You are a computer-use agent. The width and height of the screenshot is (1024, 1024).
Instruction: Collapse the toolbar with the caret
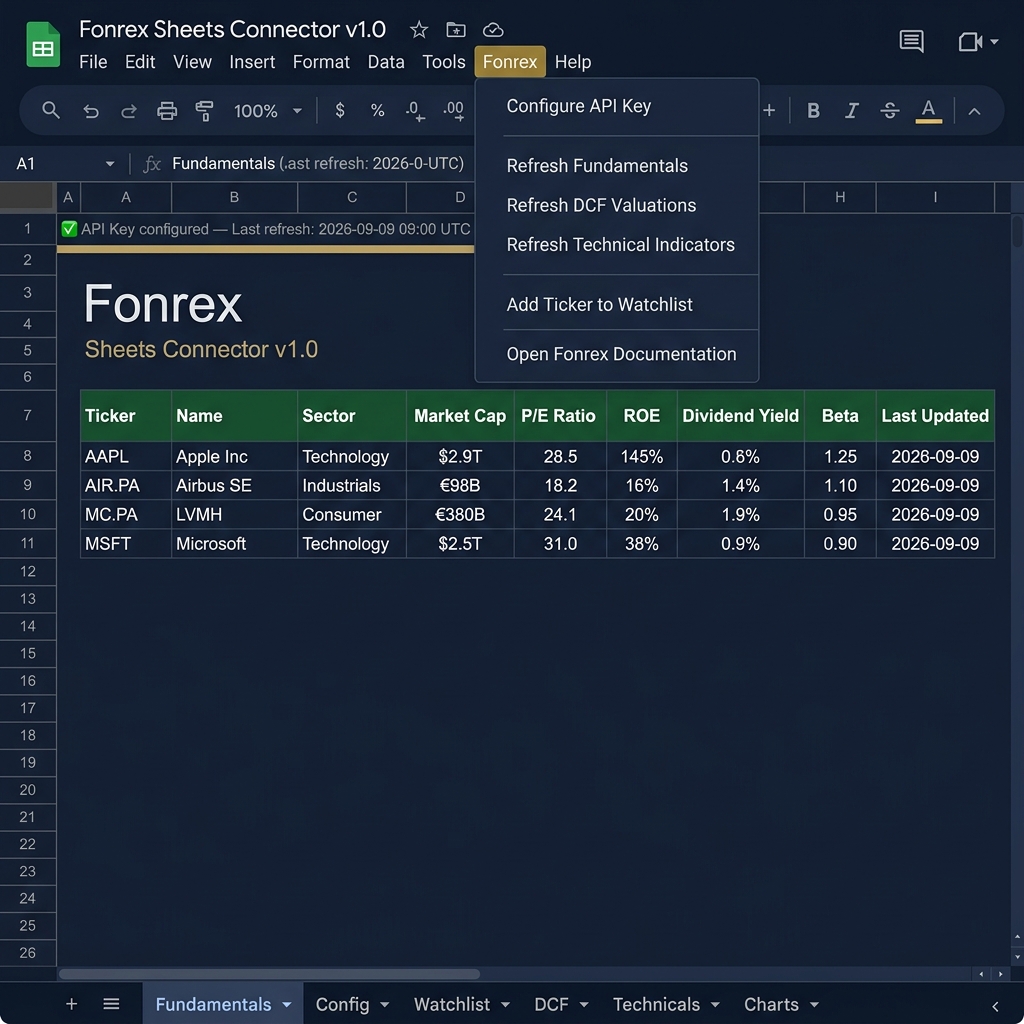coord(974,112)
